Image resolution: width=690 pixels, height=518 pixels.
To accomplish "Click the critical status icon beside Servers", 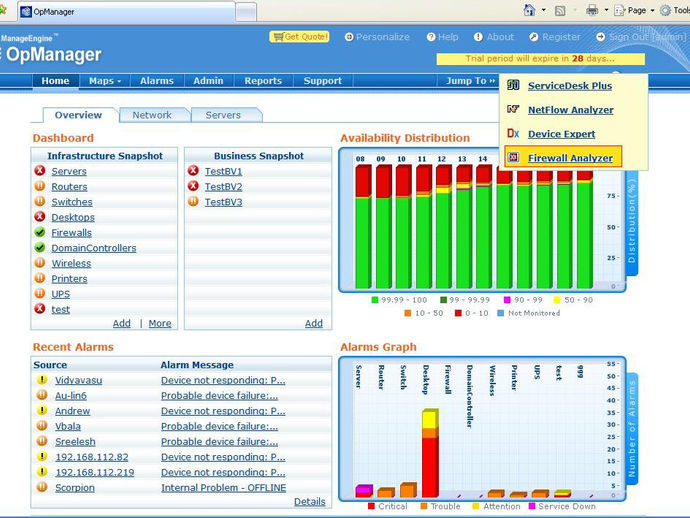I will (x=40, y=170).
